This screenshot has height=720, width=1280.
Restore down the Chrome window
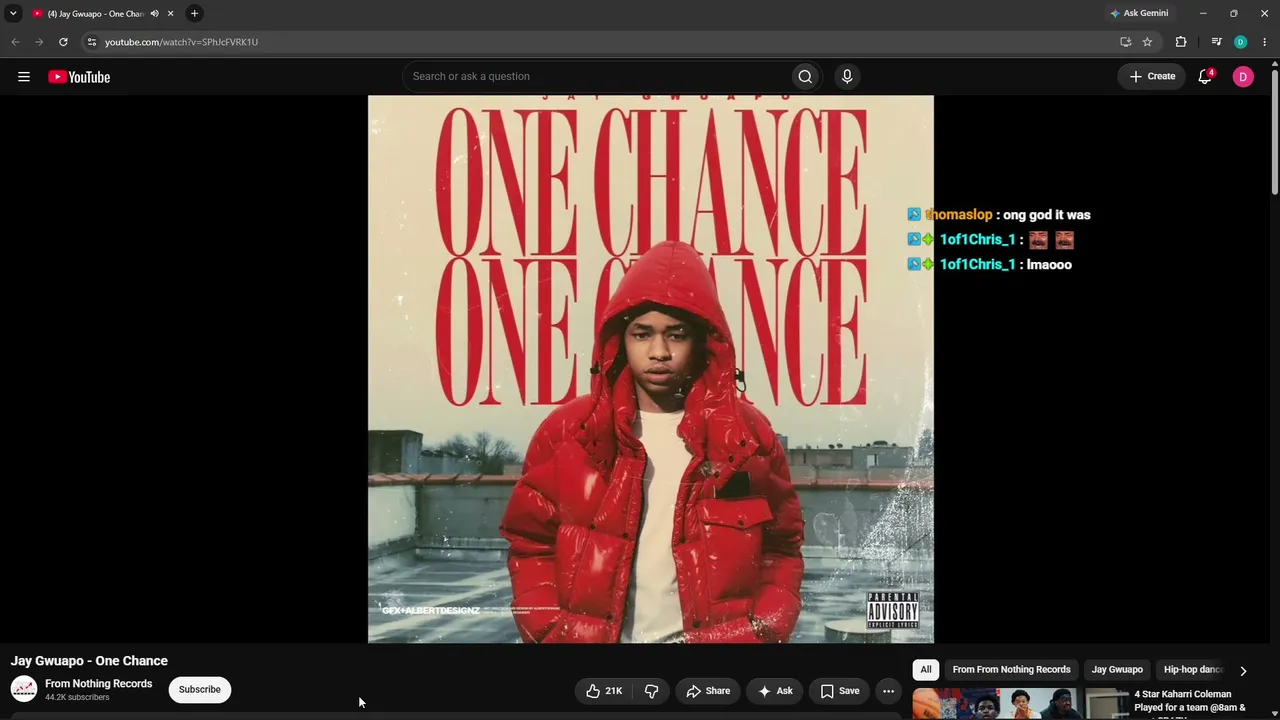1233,13
